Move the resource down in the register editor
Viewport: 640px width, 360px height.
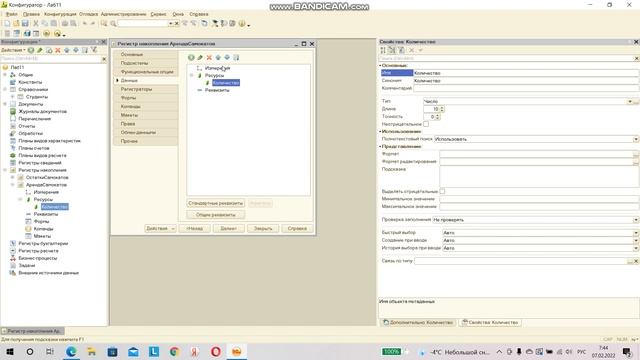coord(227,58)
